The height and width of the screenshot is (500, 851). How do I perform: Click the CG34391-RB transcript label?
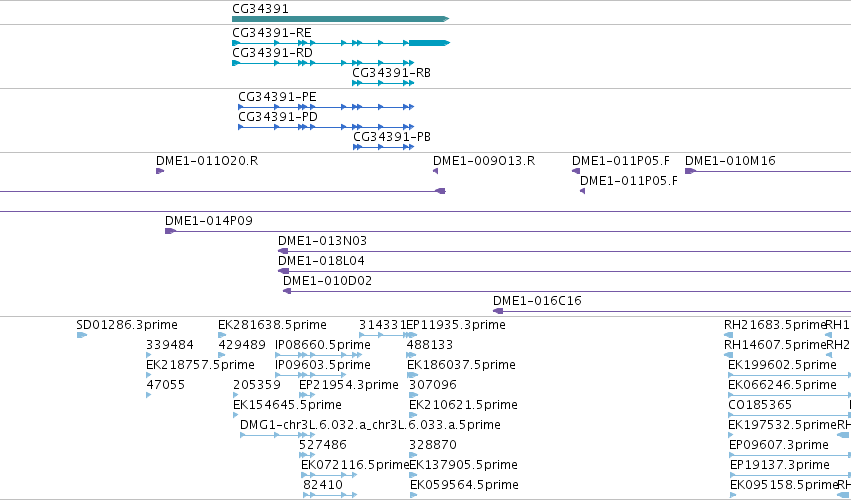point(391,73)
